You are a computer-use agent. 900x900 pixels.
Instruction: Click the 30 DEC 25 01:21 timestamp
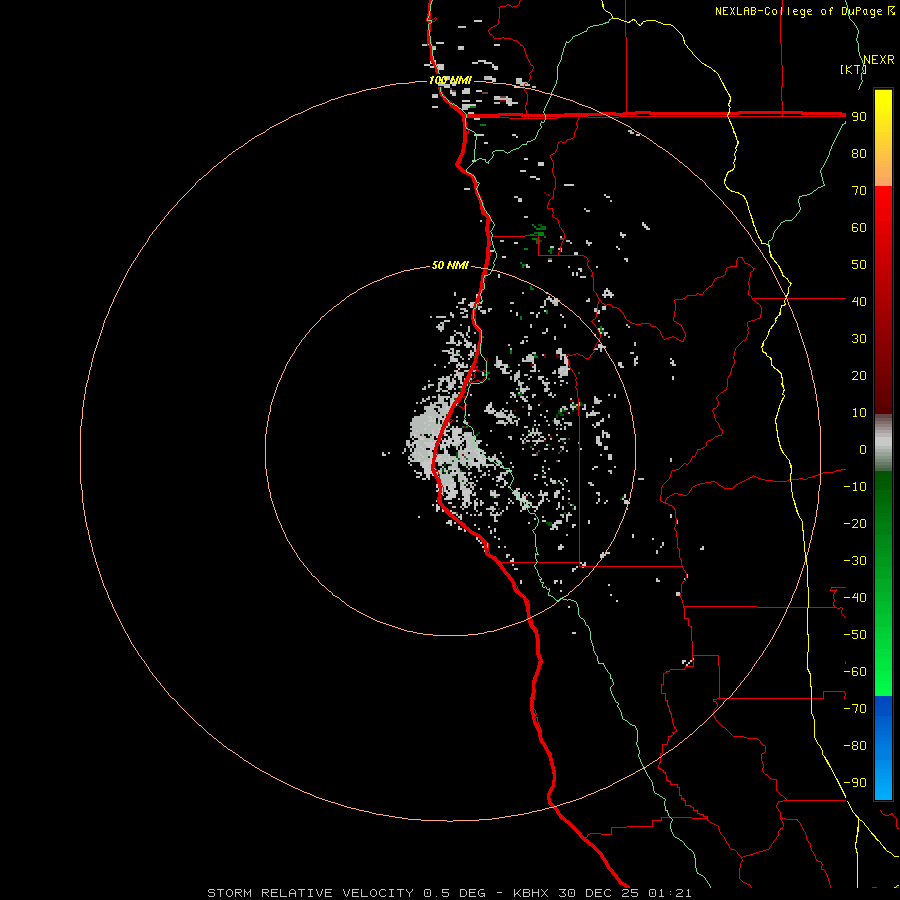coord(624,893)
